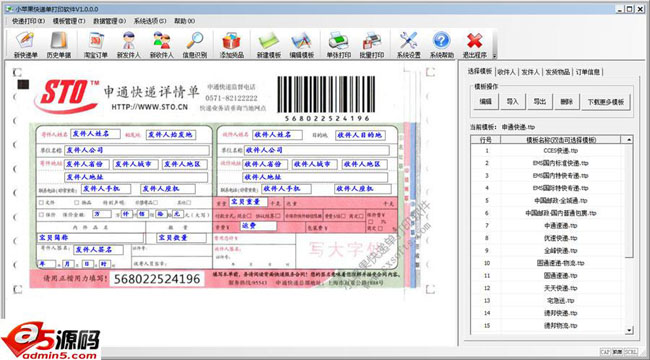Screen dimensions: 650x360
Task: Switch to the 选择模板 tab
Action: click(480, 71)
